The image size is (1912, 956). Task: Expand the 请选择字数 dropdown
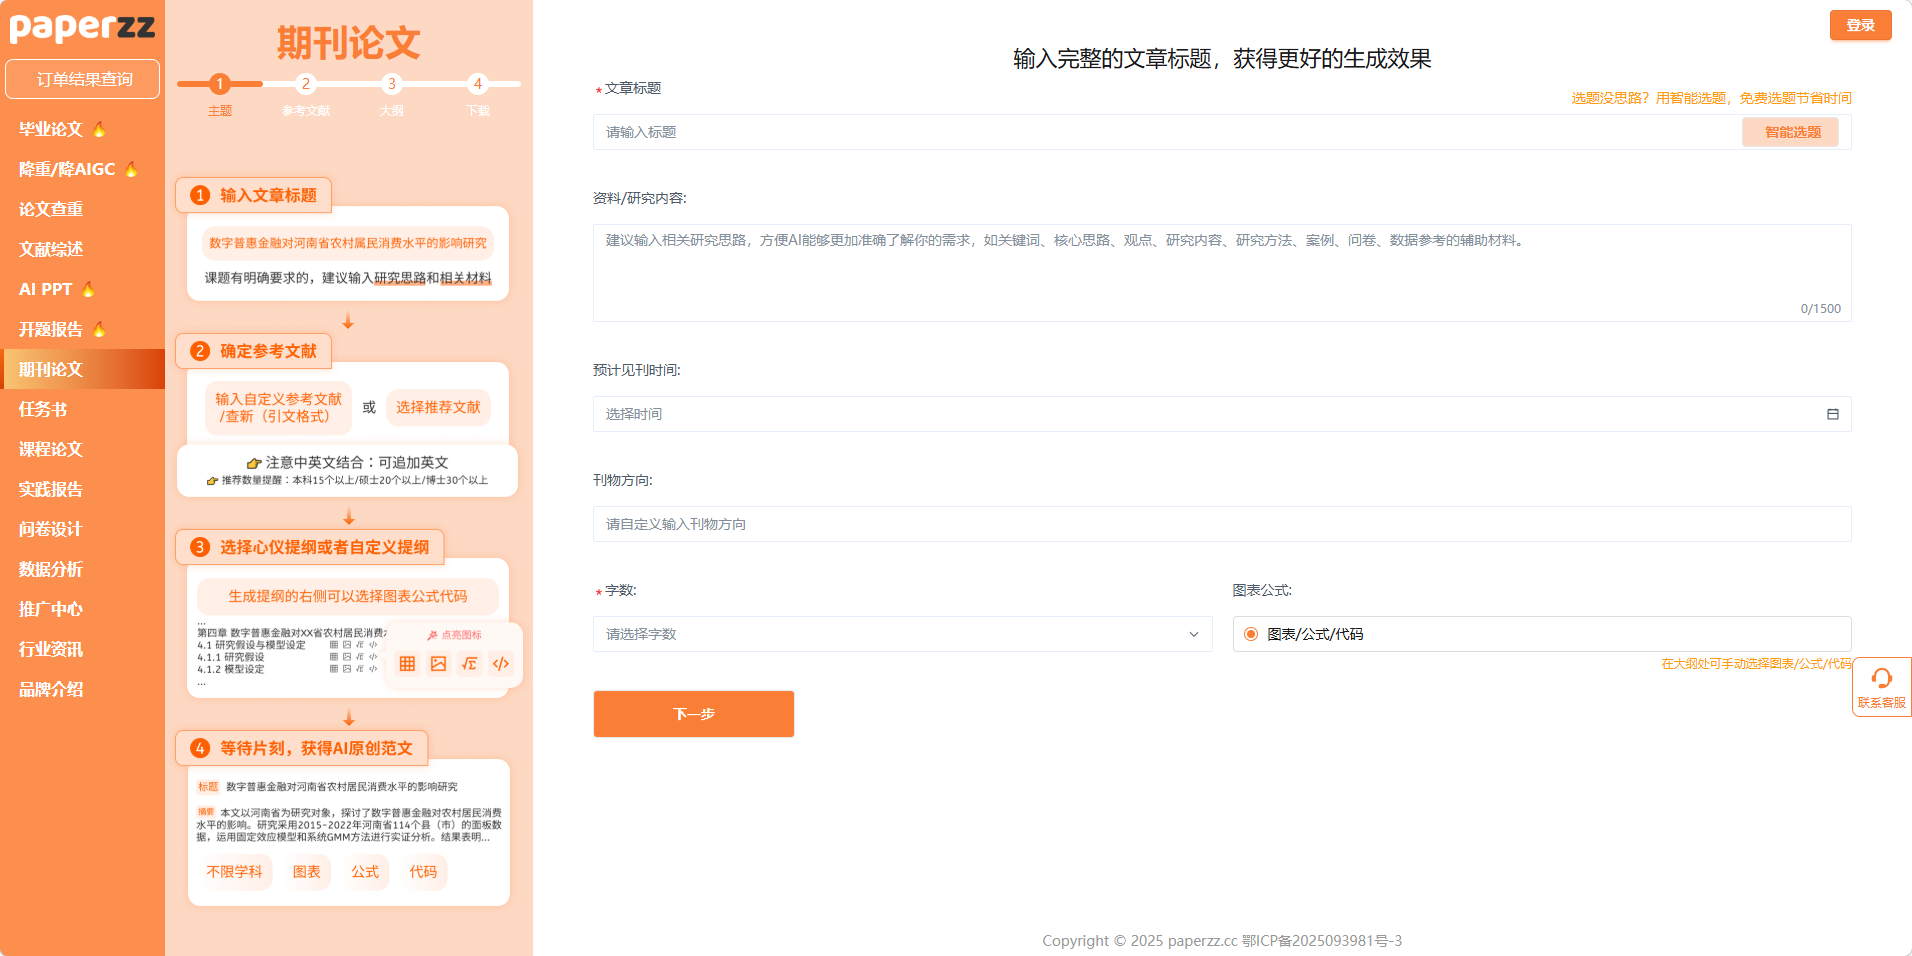coord(900,634)
